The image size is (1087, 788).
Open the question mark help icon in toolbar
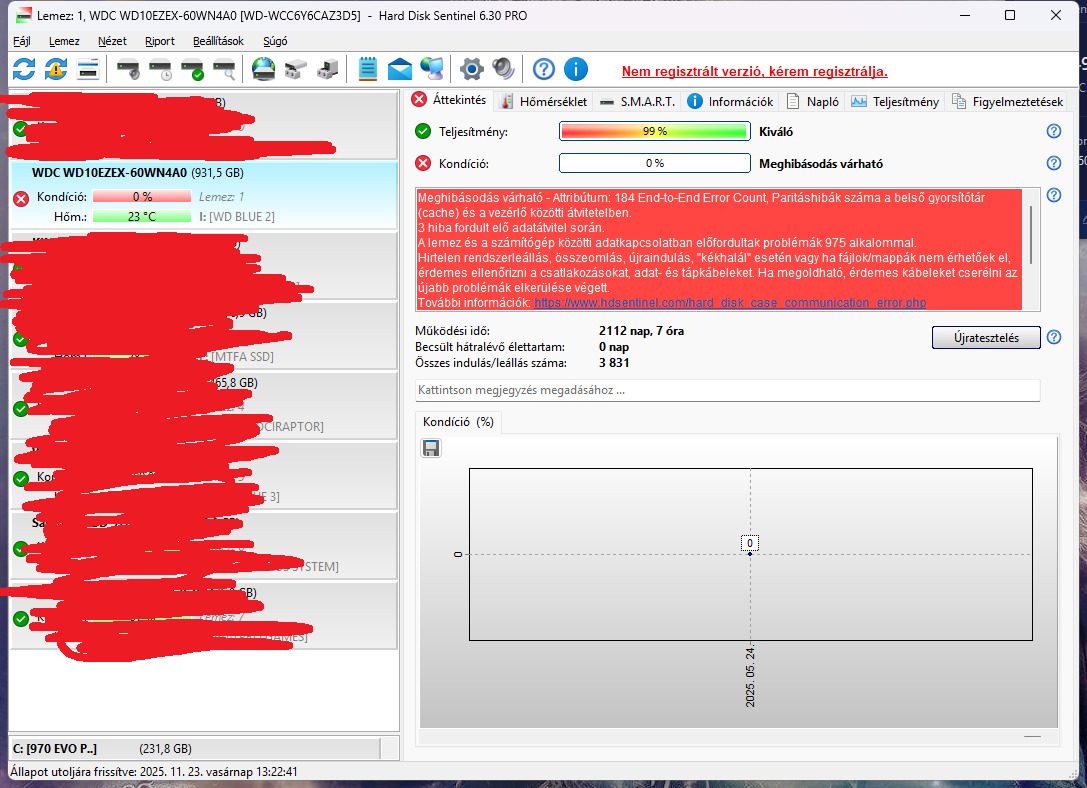coord(544,69)
